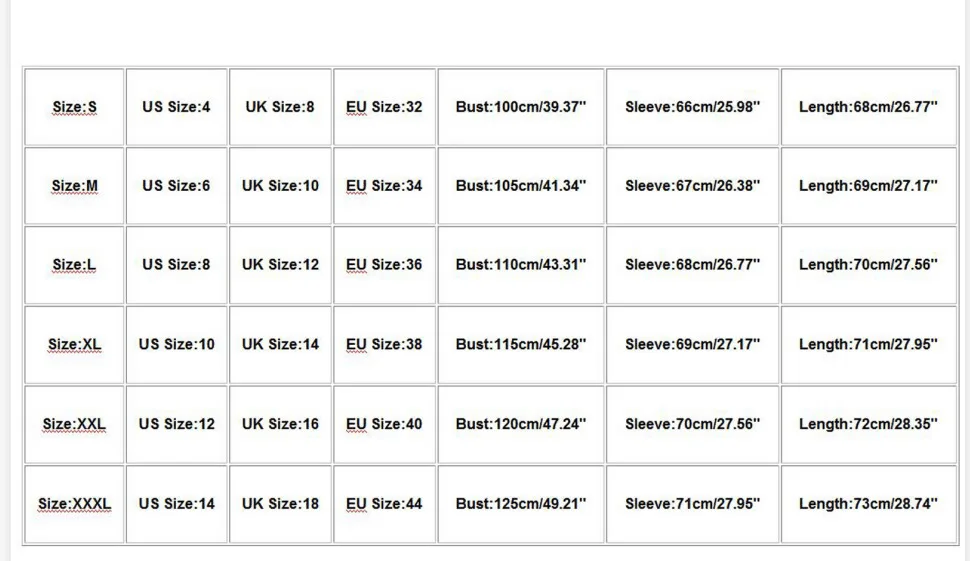Click the Sleeve:70cm/27.56'' cell
Image resolution: width=970 pixels, height=561 pixels.
click(692, 424)
